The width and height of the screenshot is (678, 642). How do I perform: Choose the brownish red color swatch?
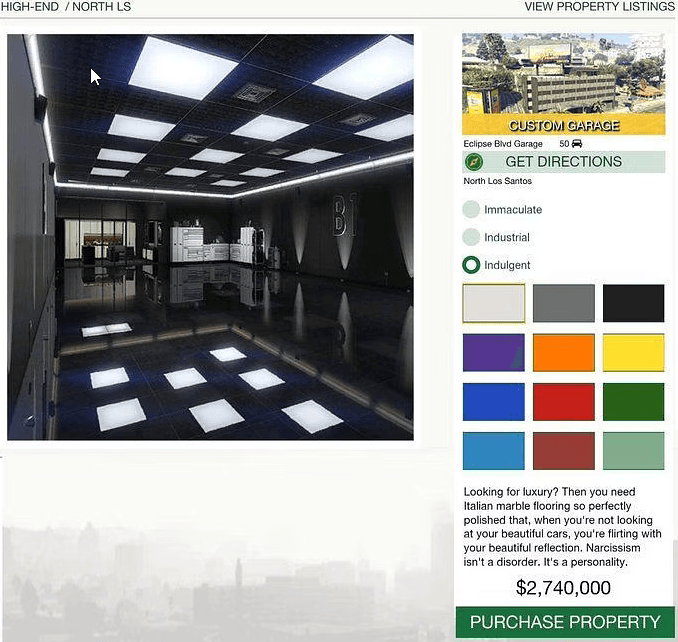point(563,451)
